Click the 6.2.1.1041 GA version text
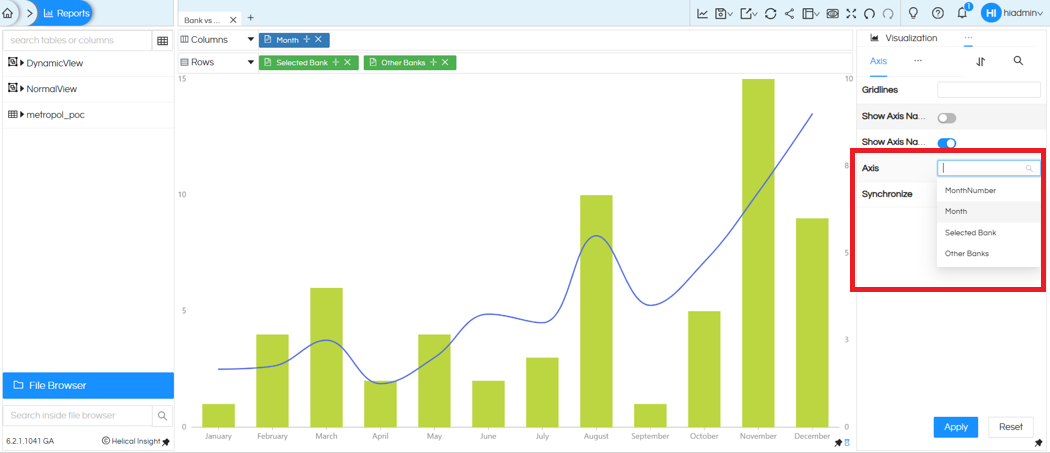 30,442
